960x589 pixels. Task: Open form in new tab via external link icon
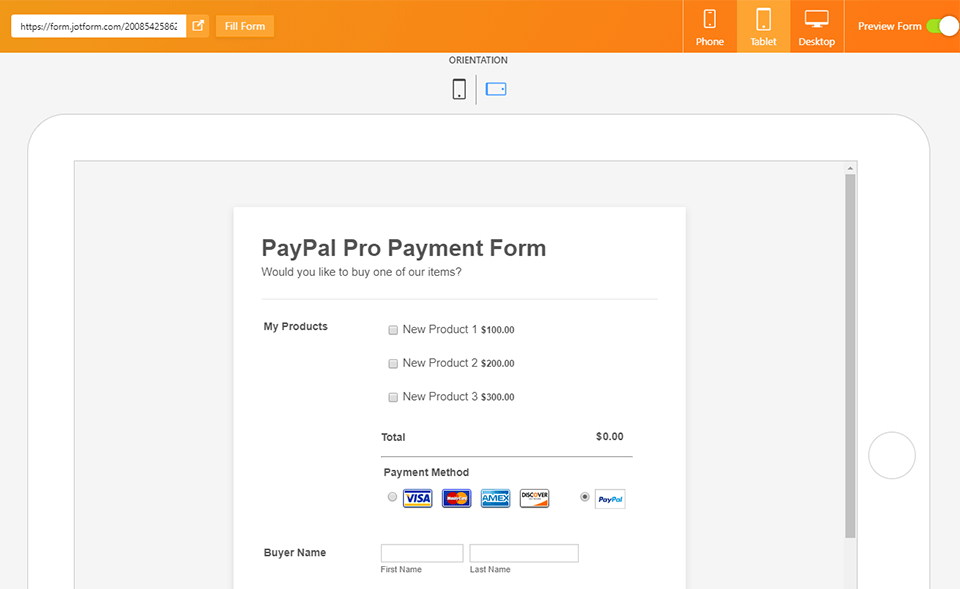coord(198,25)
